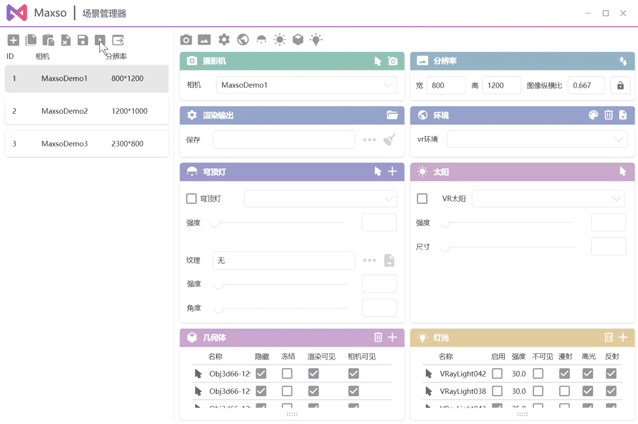The width and height of the screenshot is (638, 424).
Task: Click the delete scene file icon
Action: click(66, 40)
